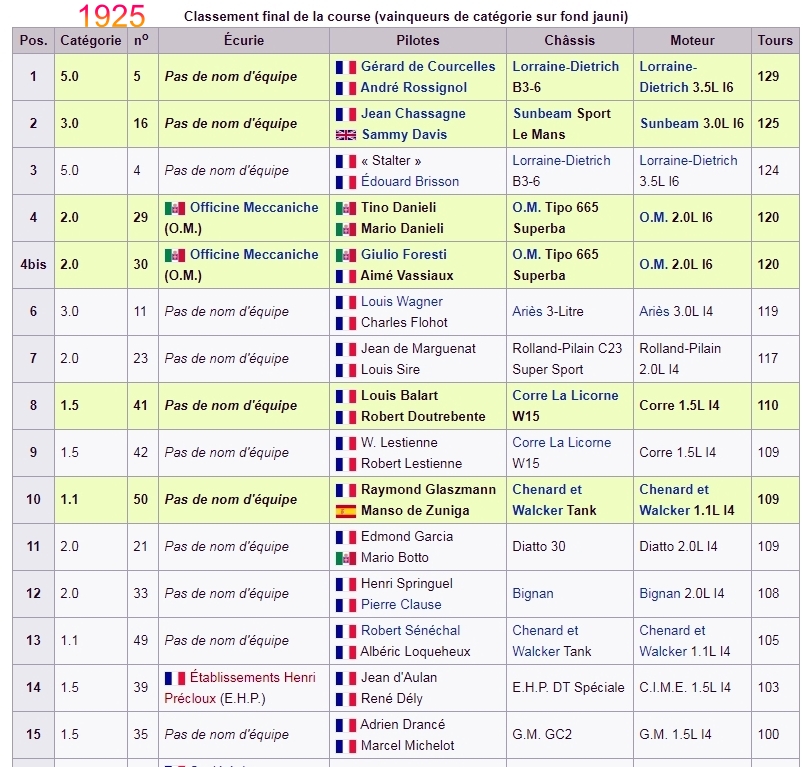Click French flag next to Louis Balart
The image size is (812, 767).
point(345,396)
